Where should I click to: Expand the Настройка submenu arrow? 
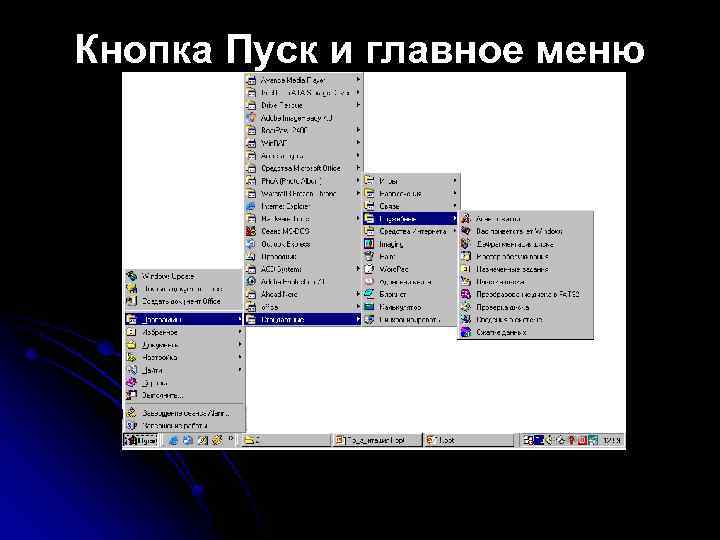point(240,357)
